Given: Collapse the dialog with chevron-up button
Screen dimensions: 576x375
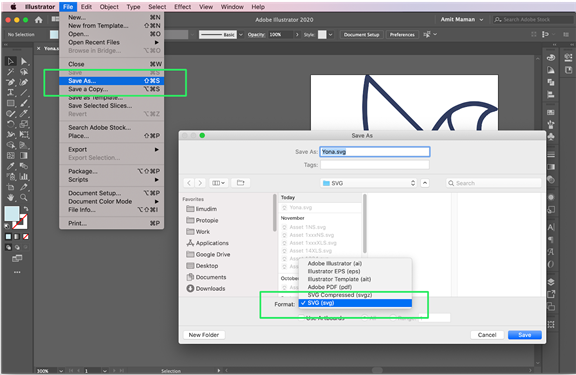Looking at the screenshot, I should pyautogui.click(x=425, y=183).
